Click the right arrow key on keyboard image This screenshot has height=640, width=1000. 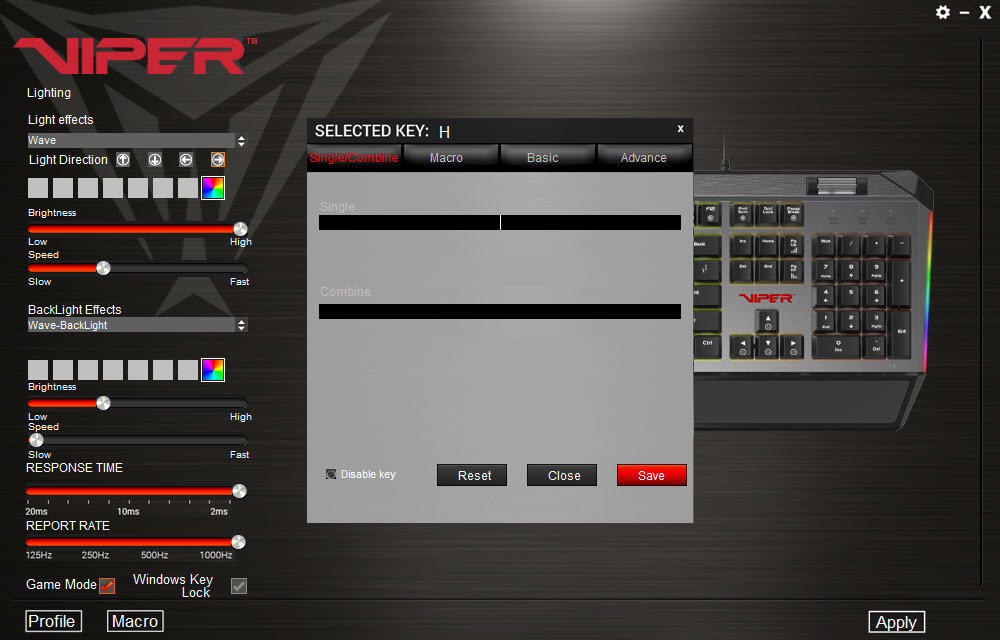793,347
